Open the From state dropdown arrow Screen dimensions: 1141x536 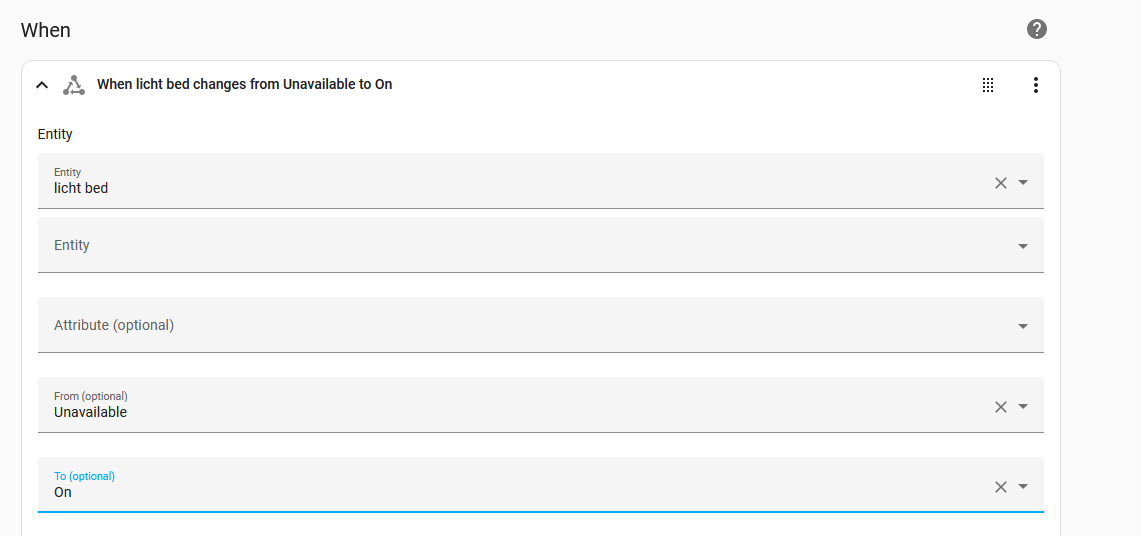tap(1023, 407)
